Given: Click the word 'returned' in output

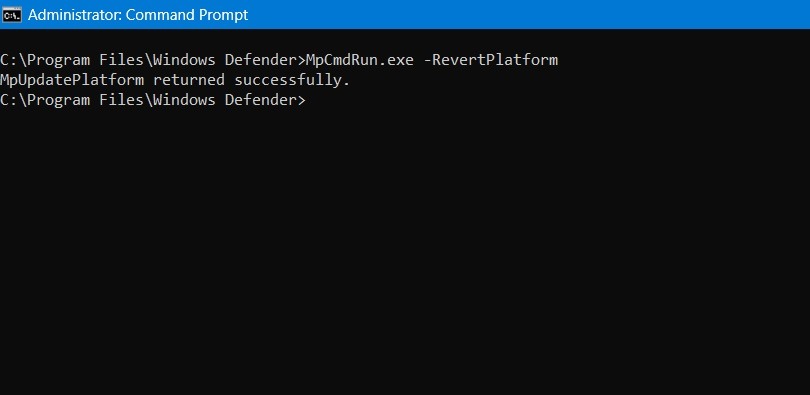Looking at the screenshot, I should tap(189, 80).
